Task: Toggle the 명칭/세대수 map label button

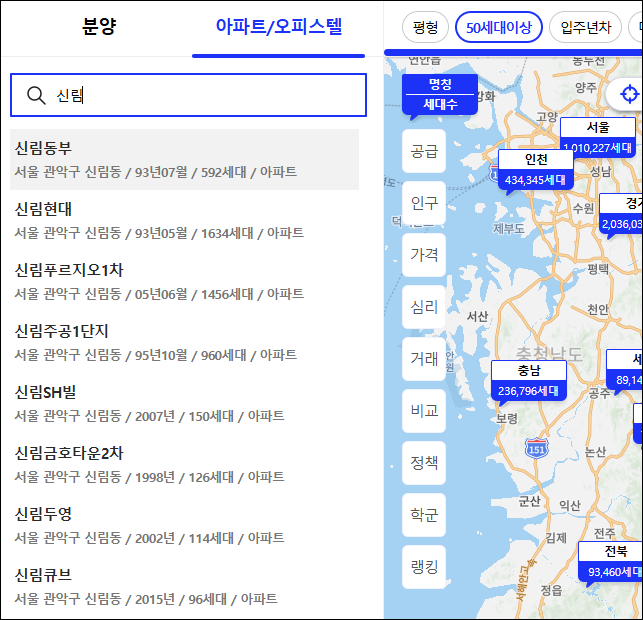Action: click(439, 94)
